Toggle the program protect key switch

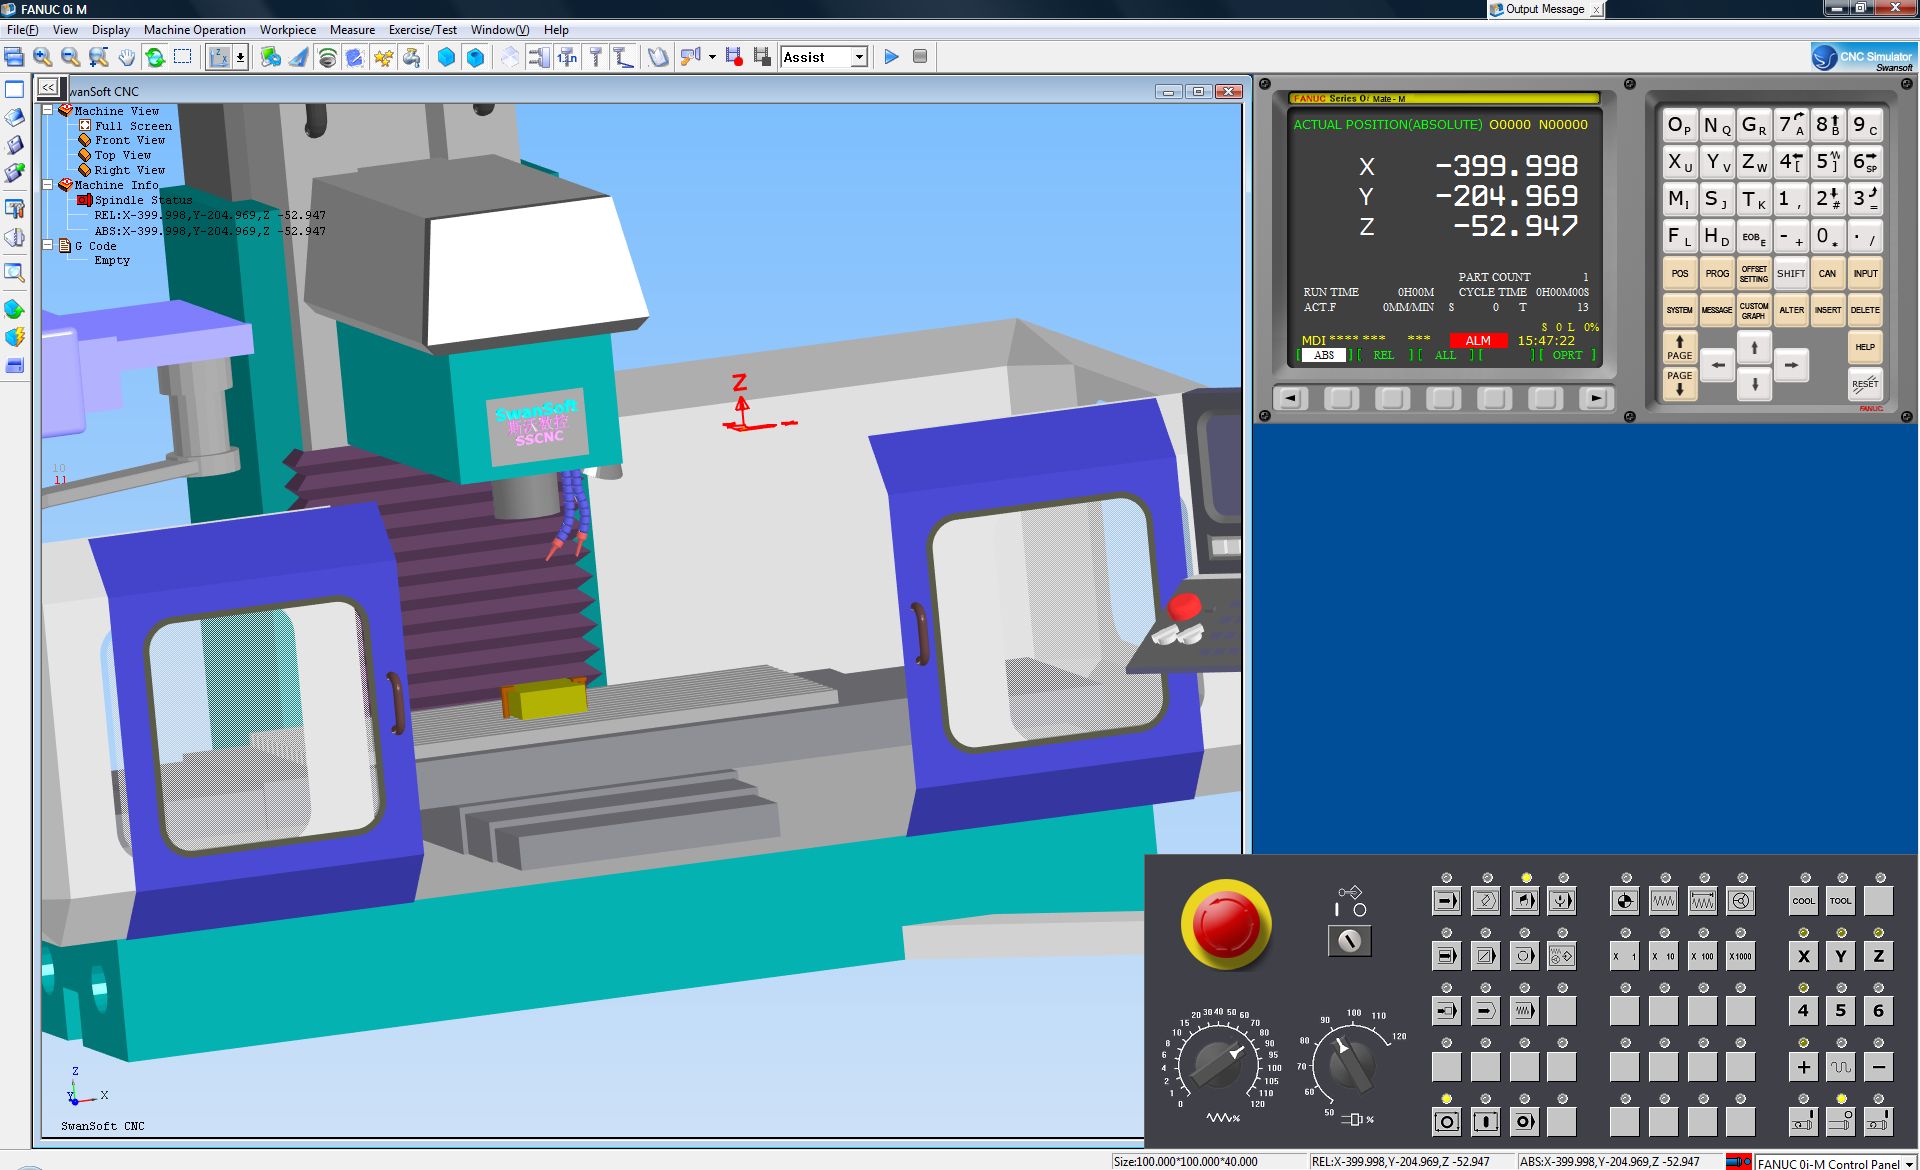tap(1349, 940)
